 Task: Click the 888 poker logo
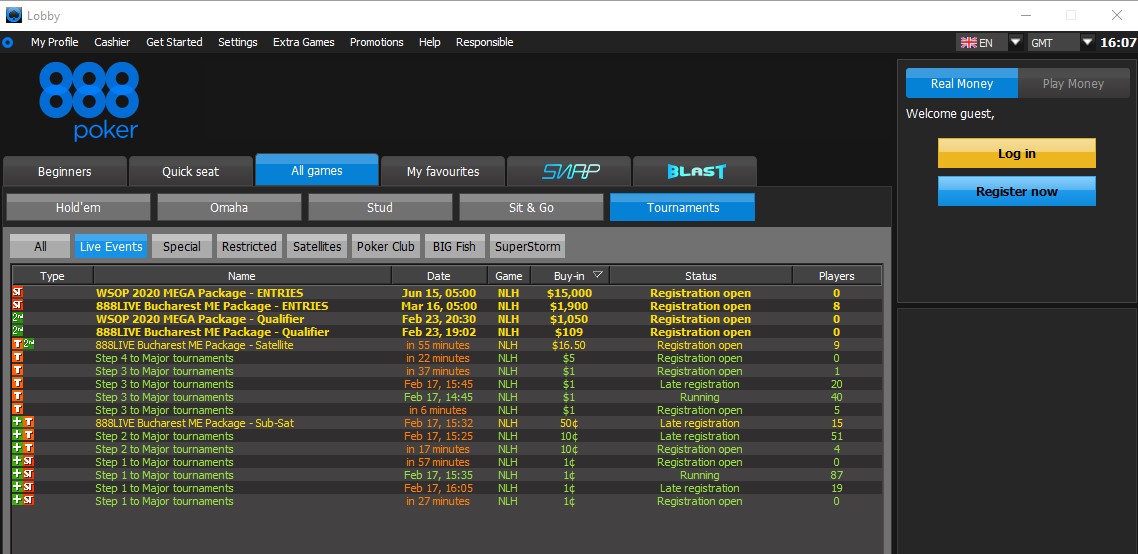pyautogui.click(x=89, y=100)
